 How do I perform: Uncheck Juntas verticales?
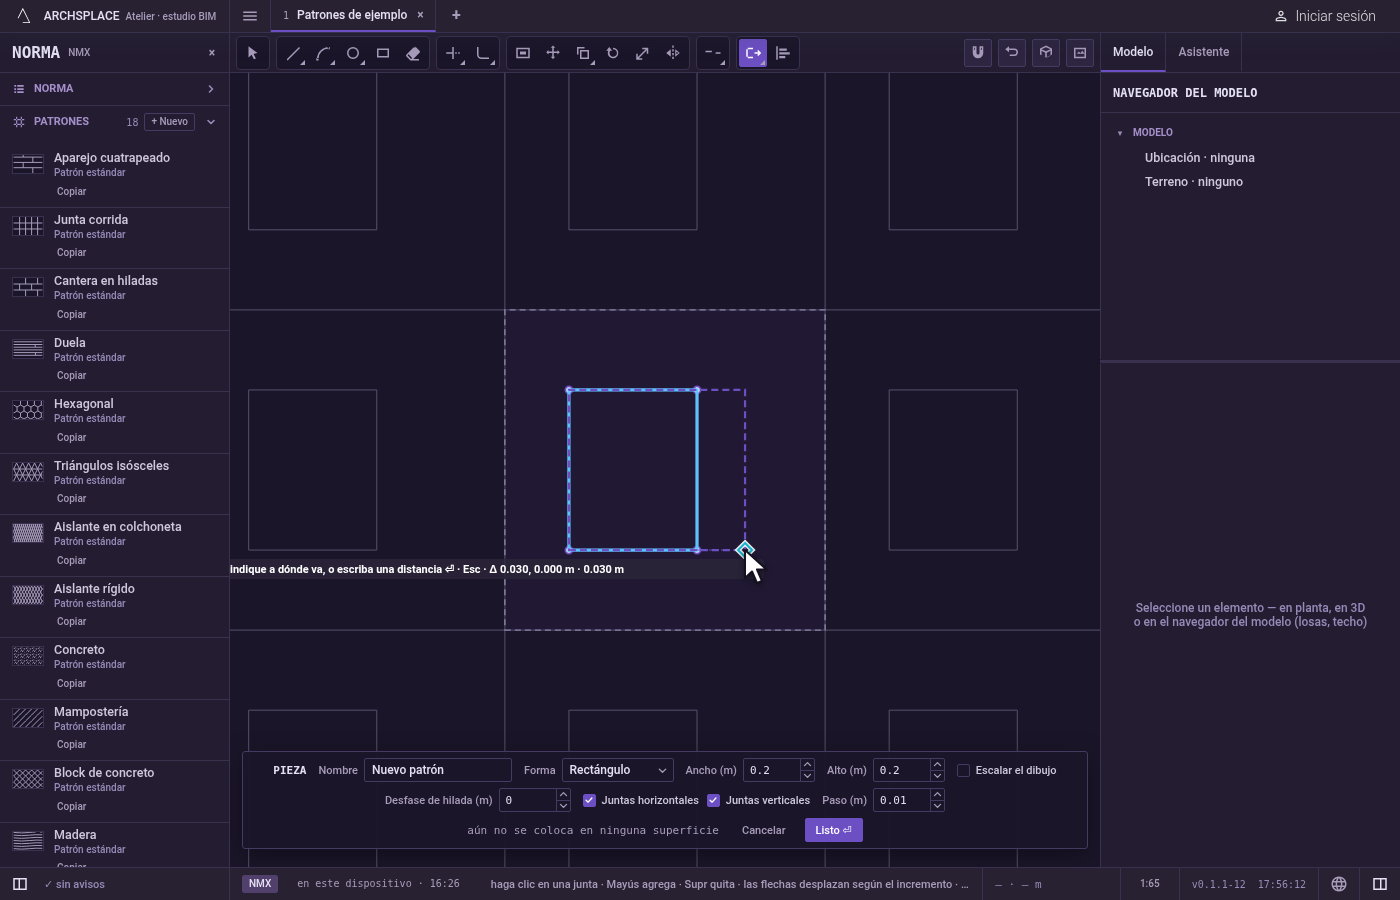pyautogui.click(x=713, y=800)
